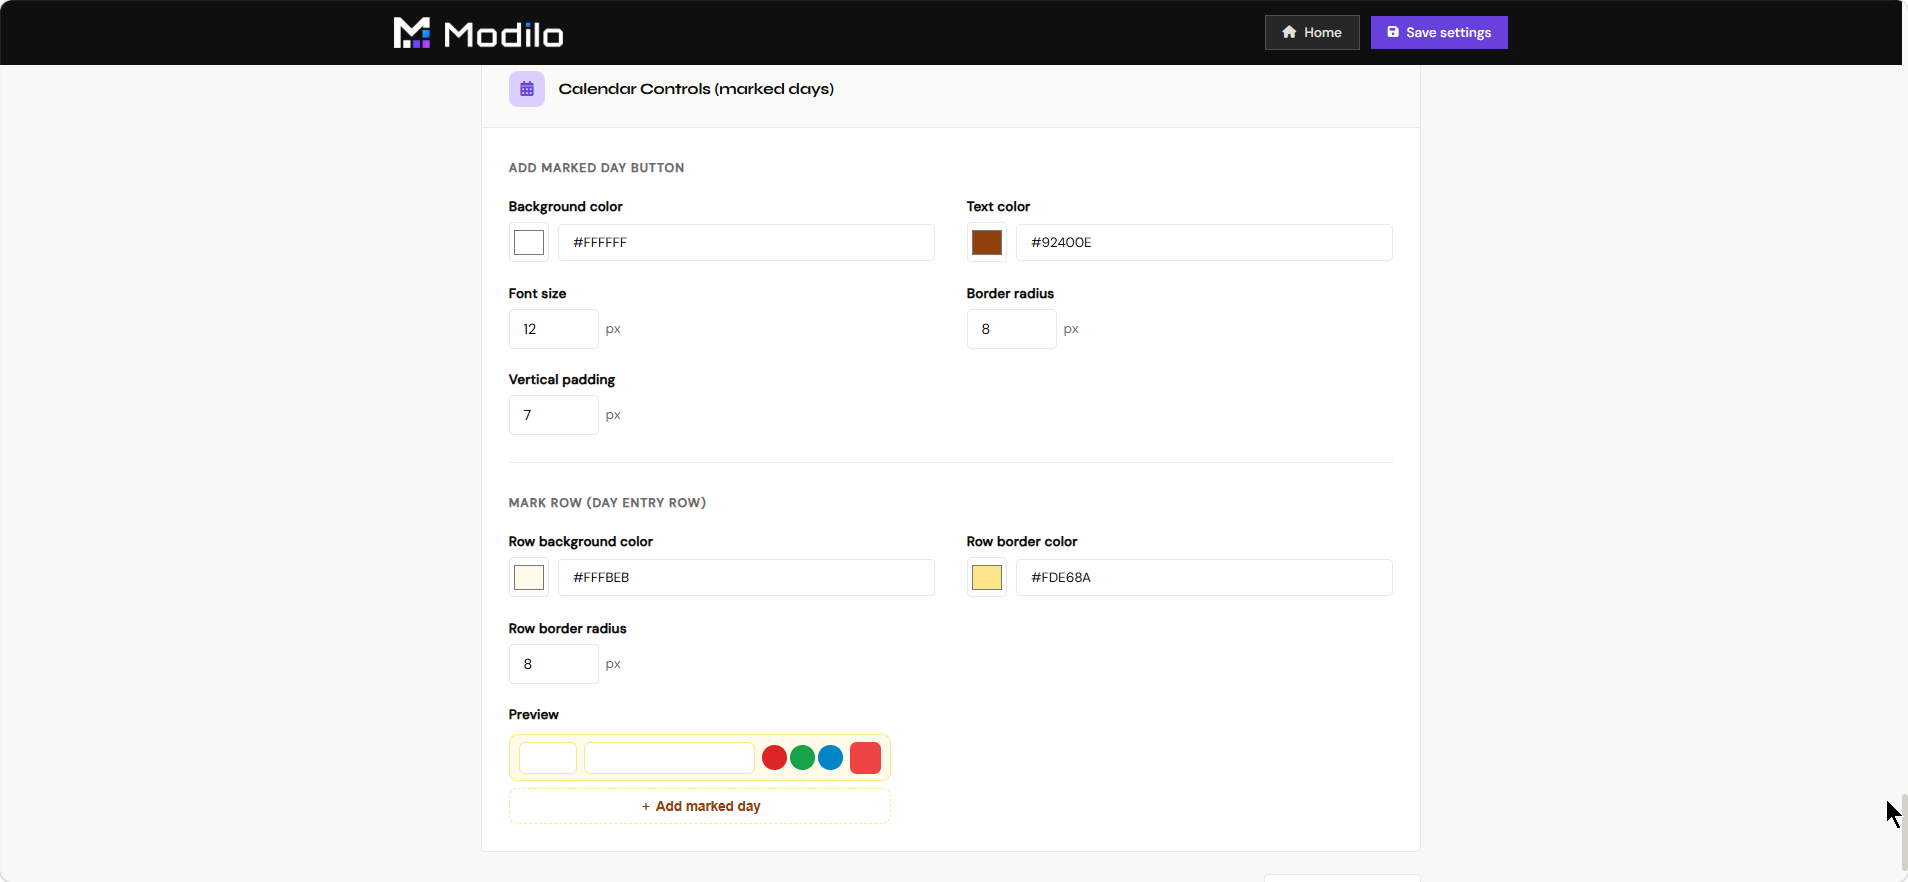Click the Font size label

click(538, 293)
